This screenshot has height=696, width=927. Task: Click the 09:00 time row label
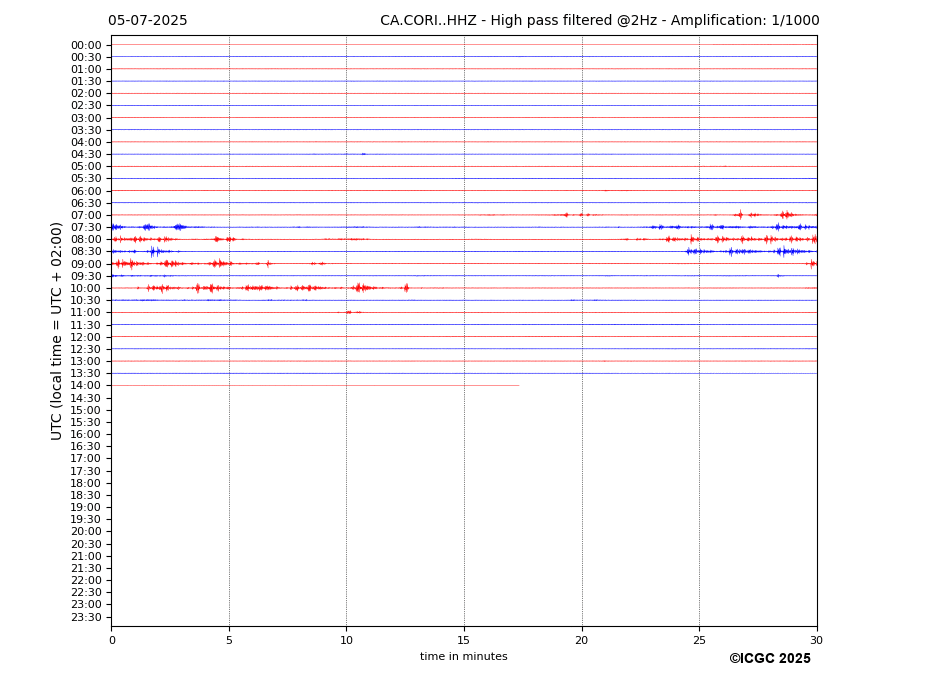86,264
